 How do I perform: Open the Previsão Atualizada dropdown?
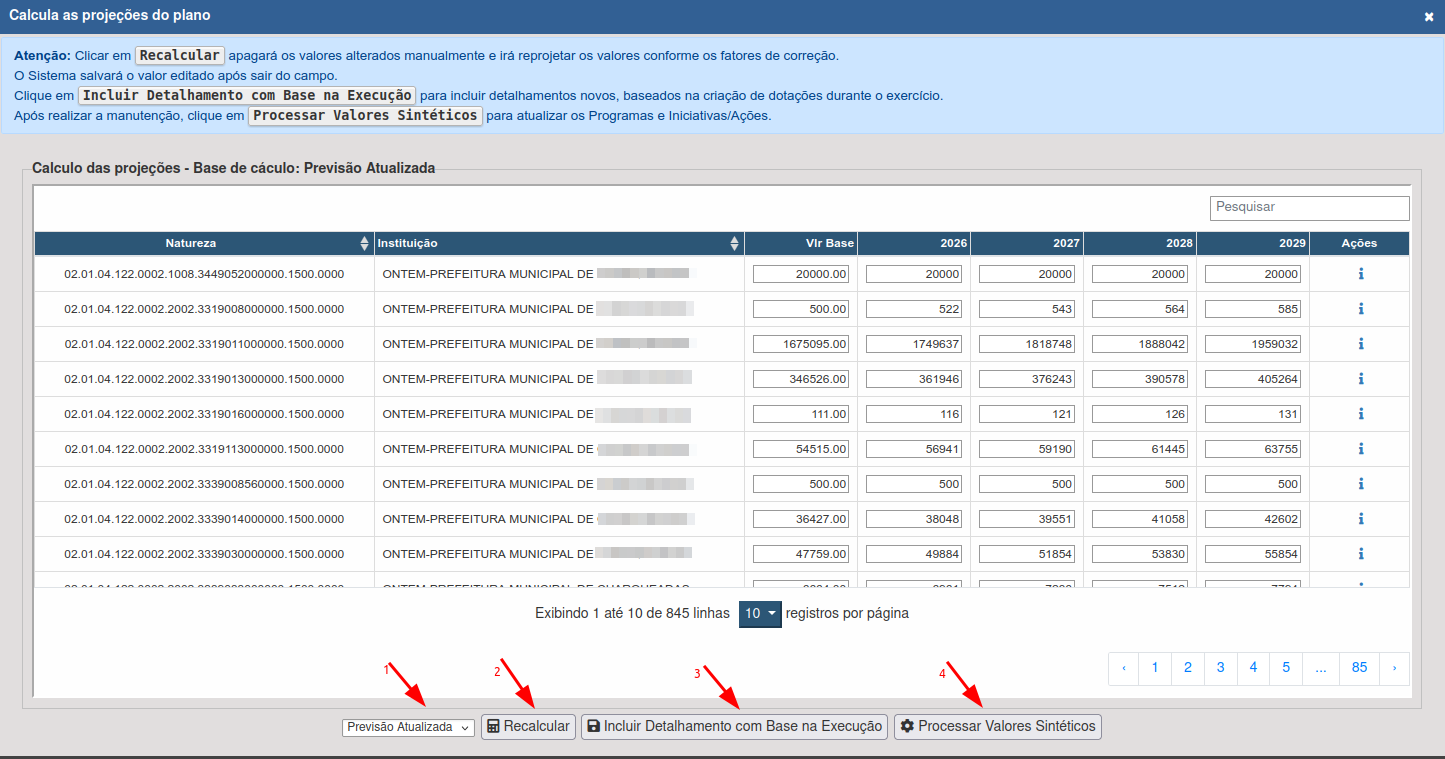[408, 727]
